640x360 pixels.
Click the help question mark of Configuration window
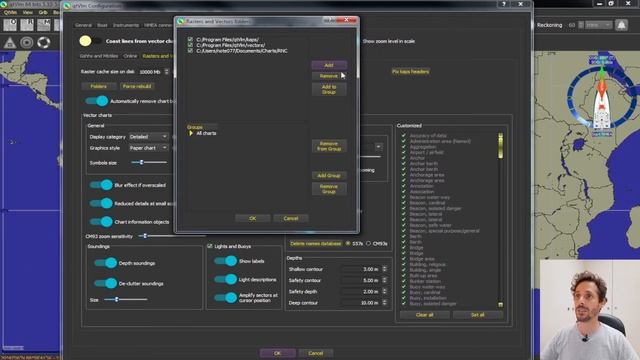(x=504, y=4)
